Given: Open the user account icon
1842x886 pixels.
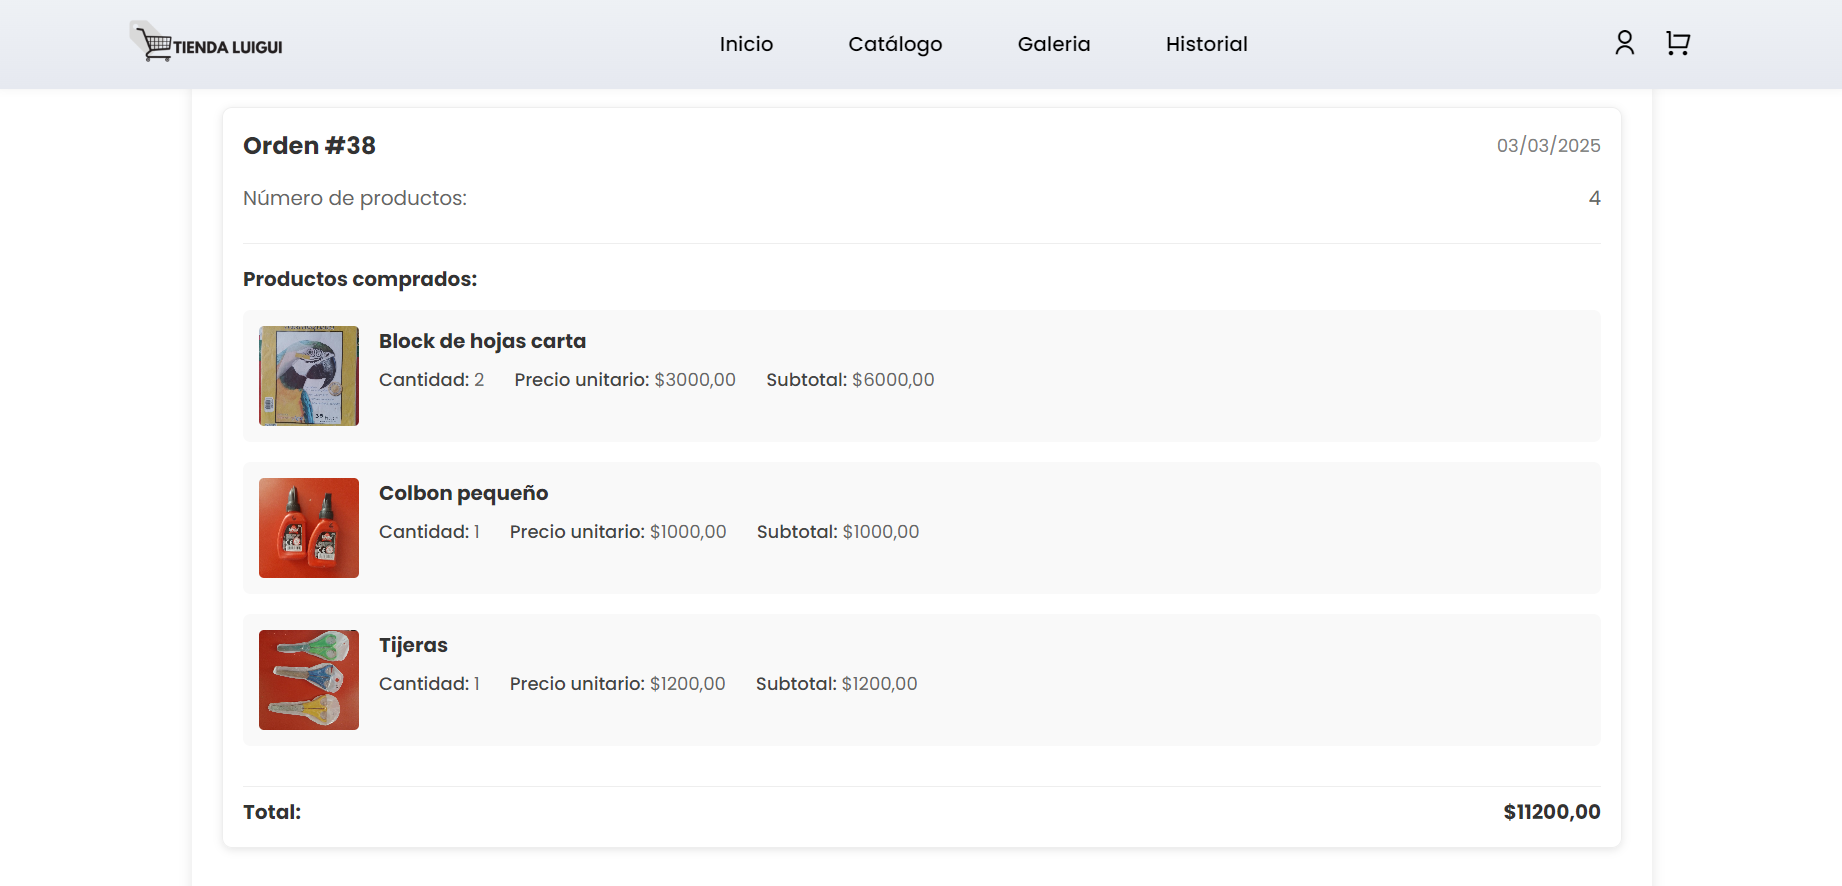Looking at the screenshot, I should tap(1624, 43).
